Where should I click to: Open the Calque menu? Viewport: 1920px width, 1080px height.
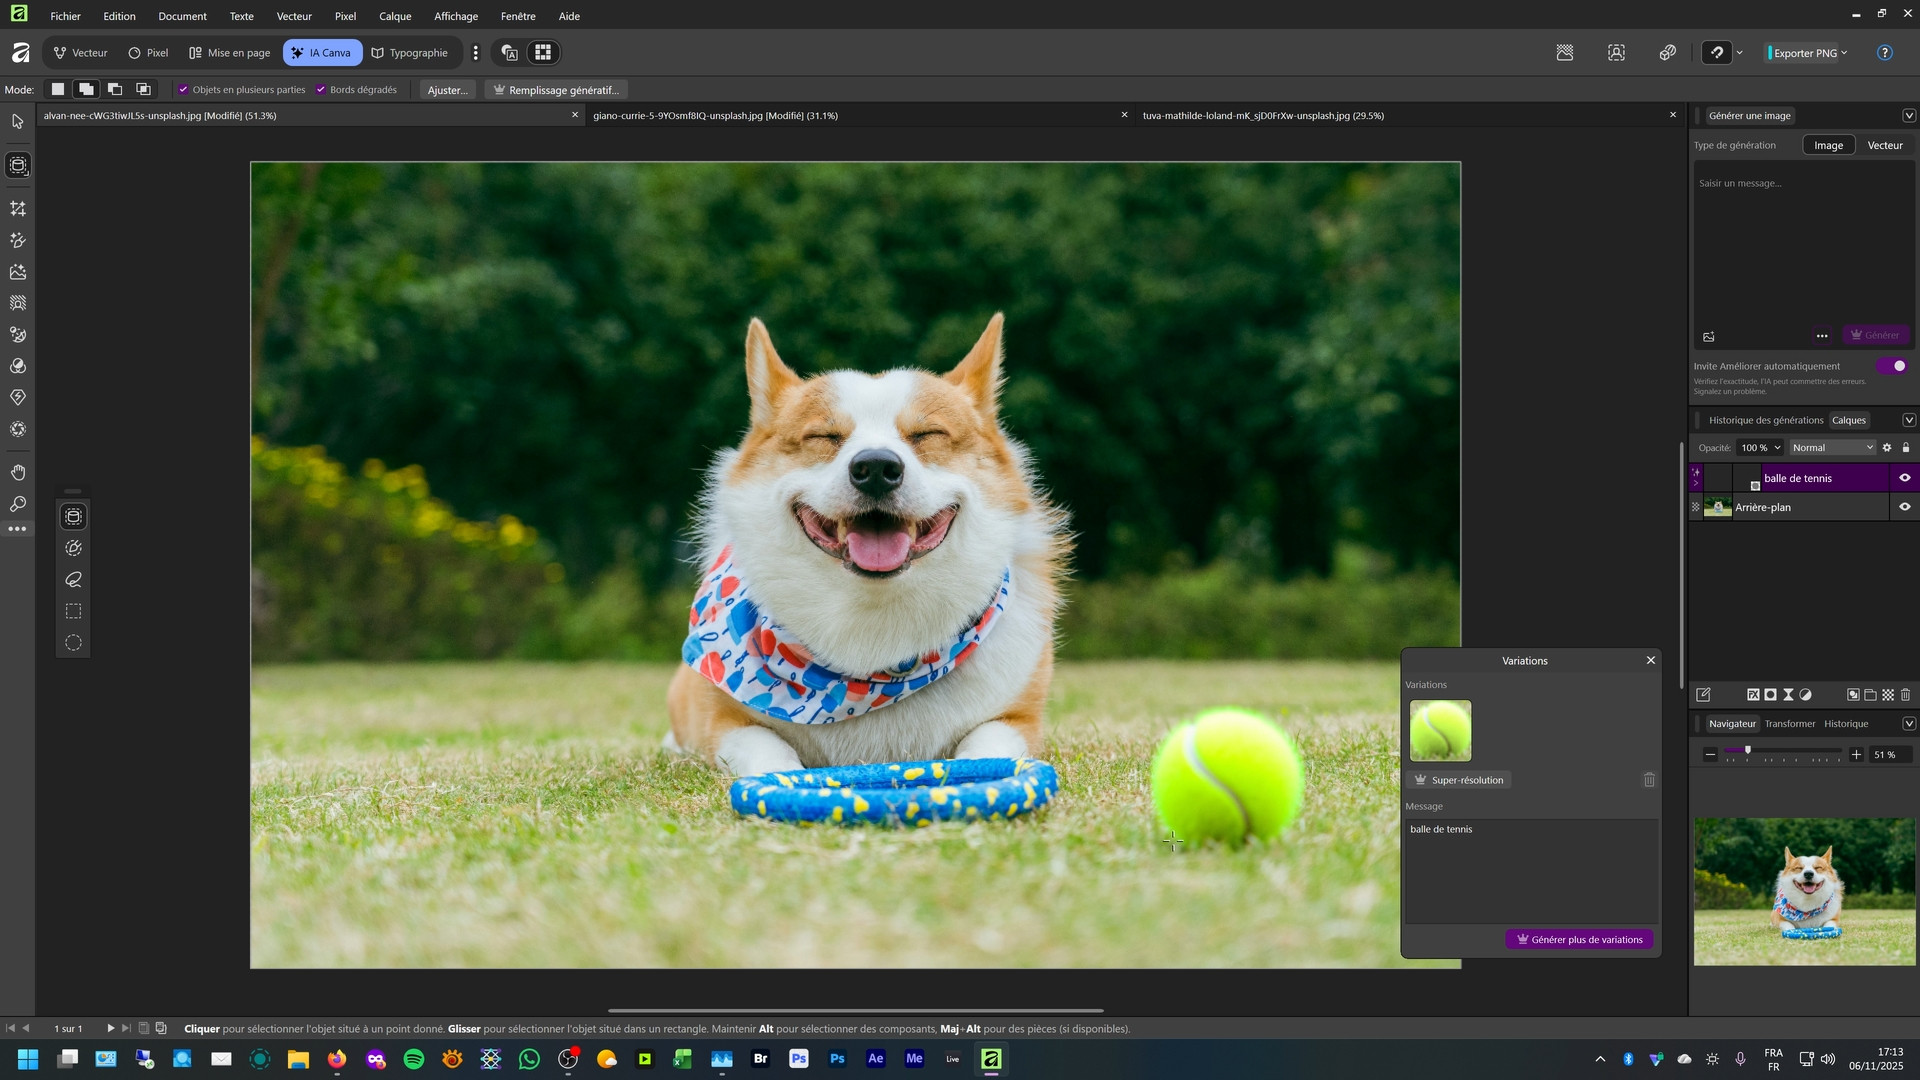click(x=395, y=16)
